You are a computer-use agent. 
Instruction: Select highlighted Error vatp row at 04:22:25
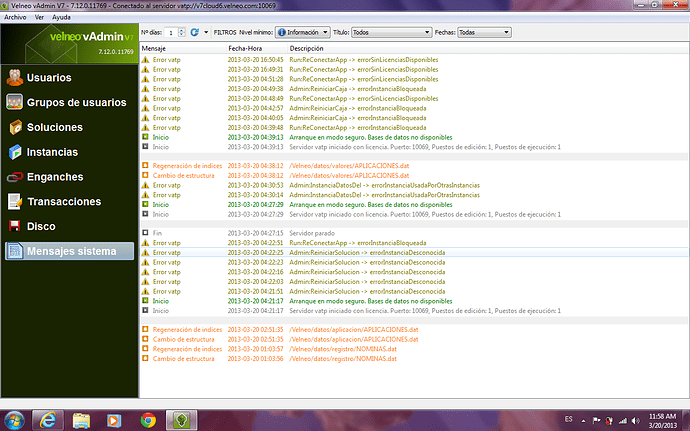pos(414,252)
